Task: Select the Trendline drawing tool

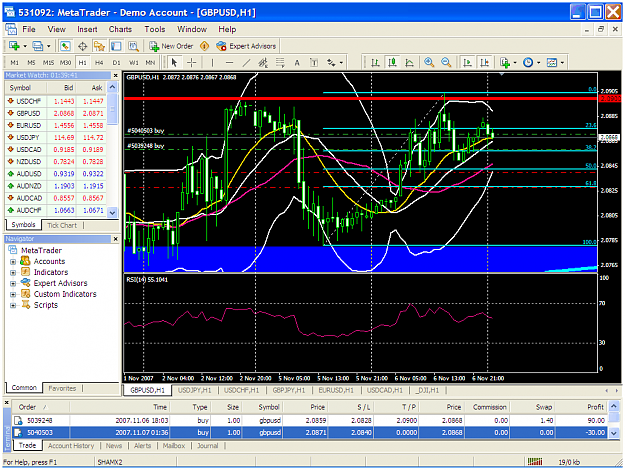Action: (246, 63)
